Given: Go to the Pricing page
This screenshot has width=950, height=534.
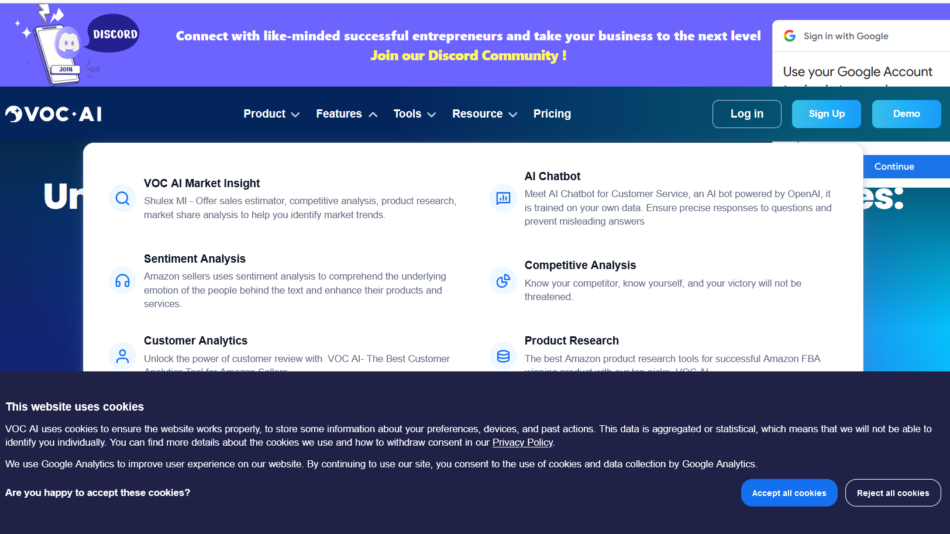Looking at the screenshot, I should pos(552,114).
